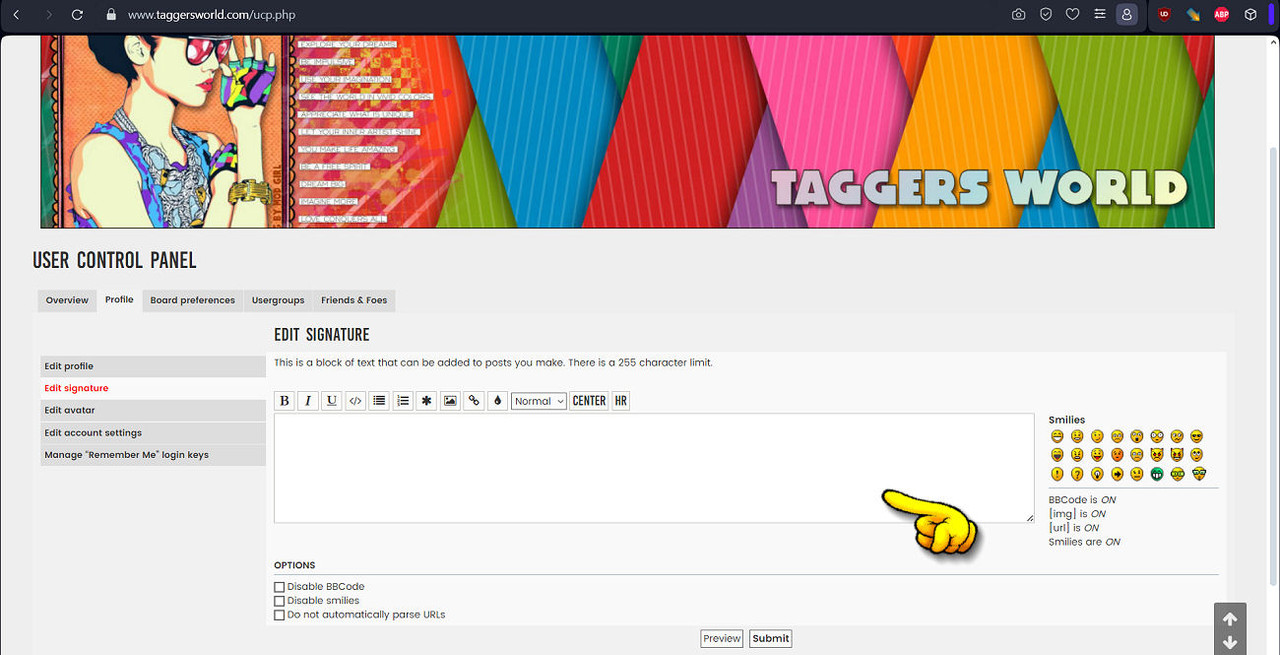This screenshot has height=655, width=1280.
Task: Open the extensions cube icon
Action: pyautogui.click(x=1250, y=15)
